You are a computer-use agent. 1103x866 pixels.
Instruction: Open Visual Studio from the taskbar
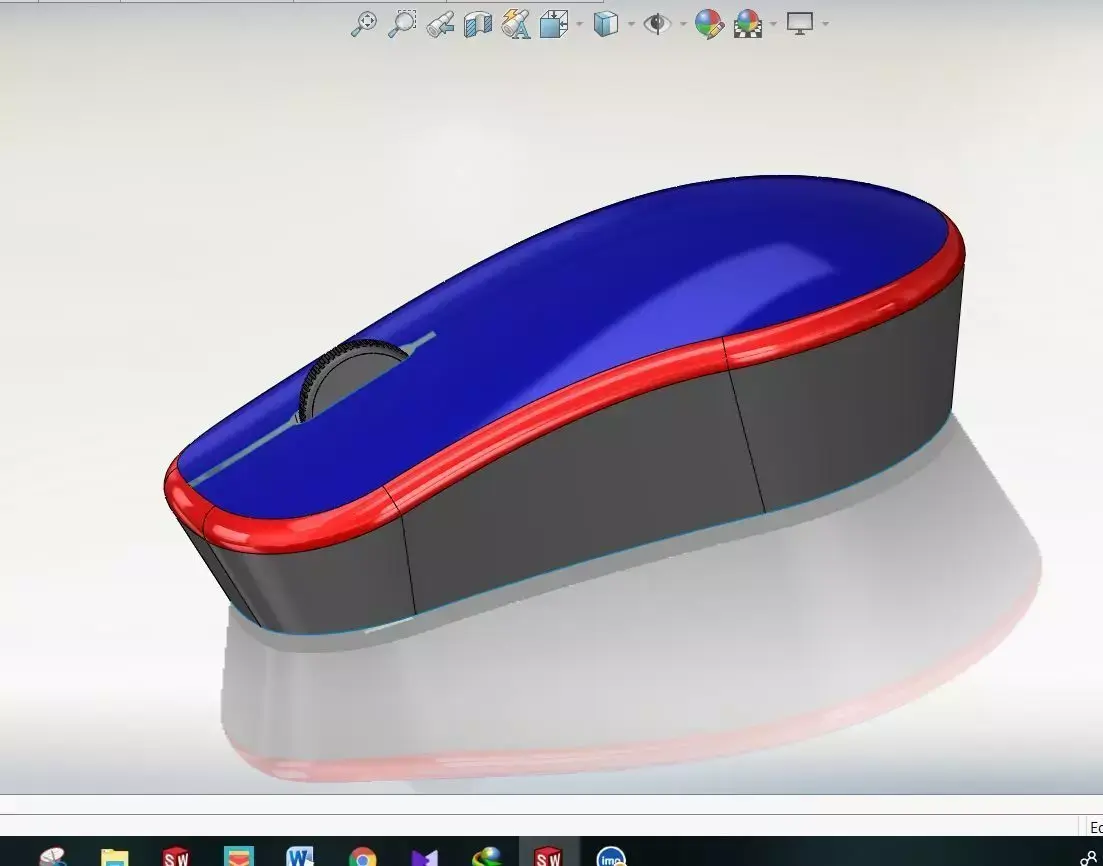click(x=424, y=857)
